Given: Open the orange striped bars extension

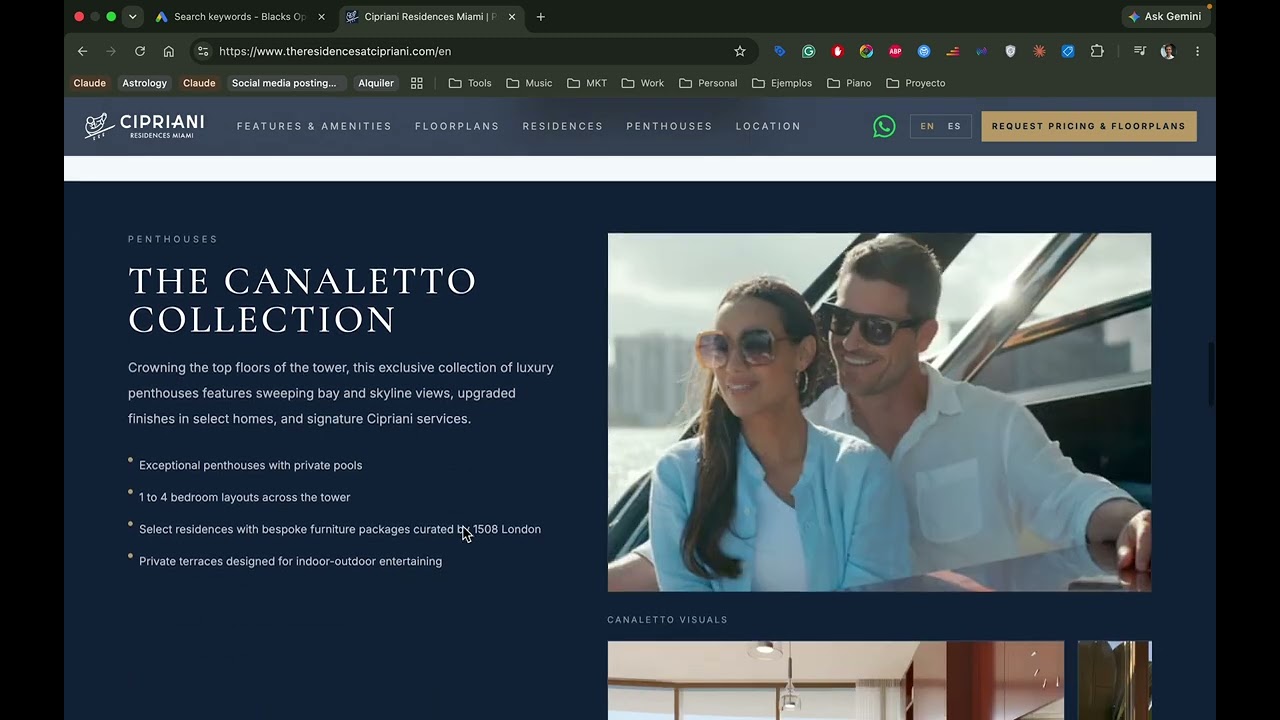Looking at the screenshot, I should pyautogui.click(x=953, y=51).
